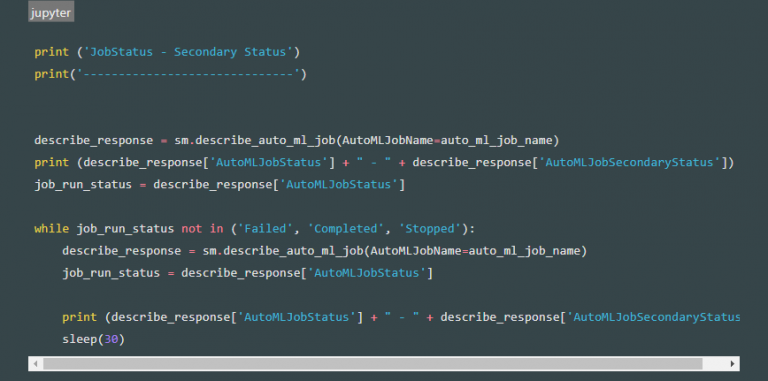Click the scrollbar left arrow
Viewport: 768px width, 381px height.
pyautogui.click(x=35, y=364)
